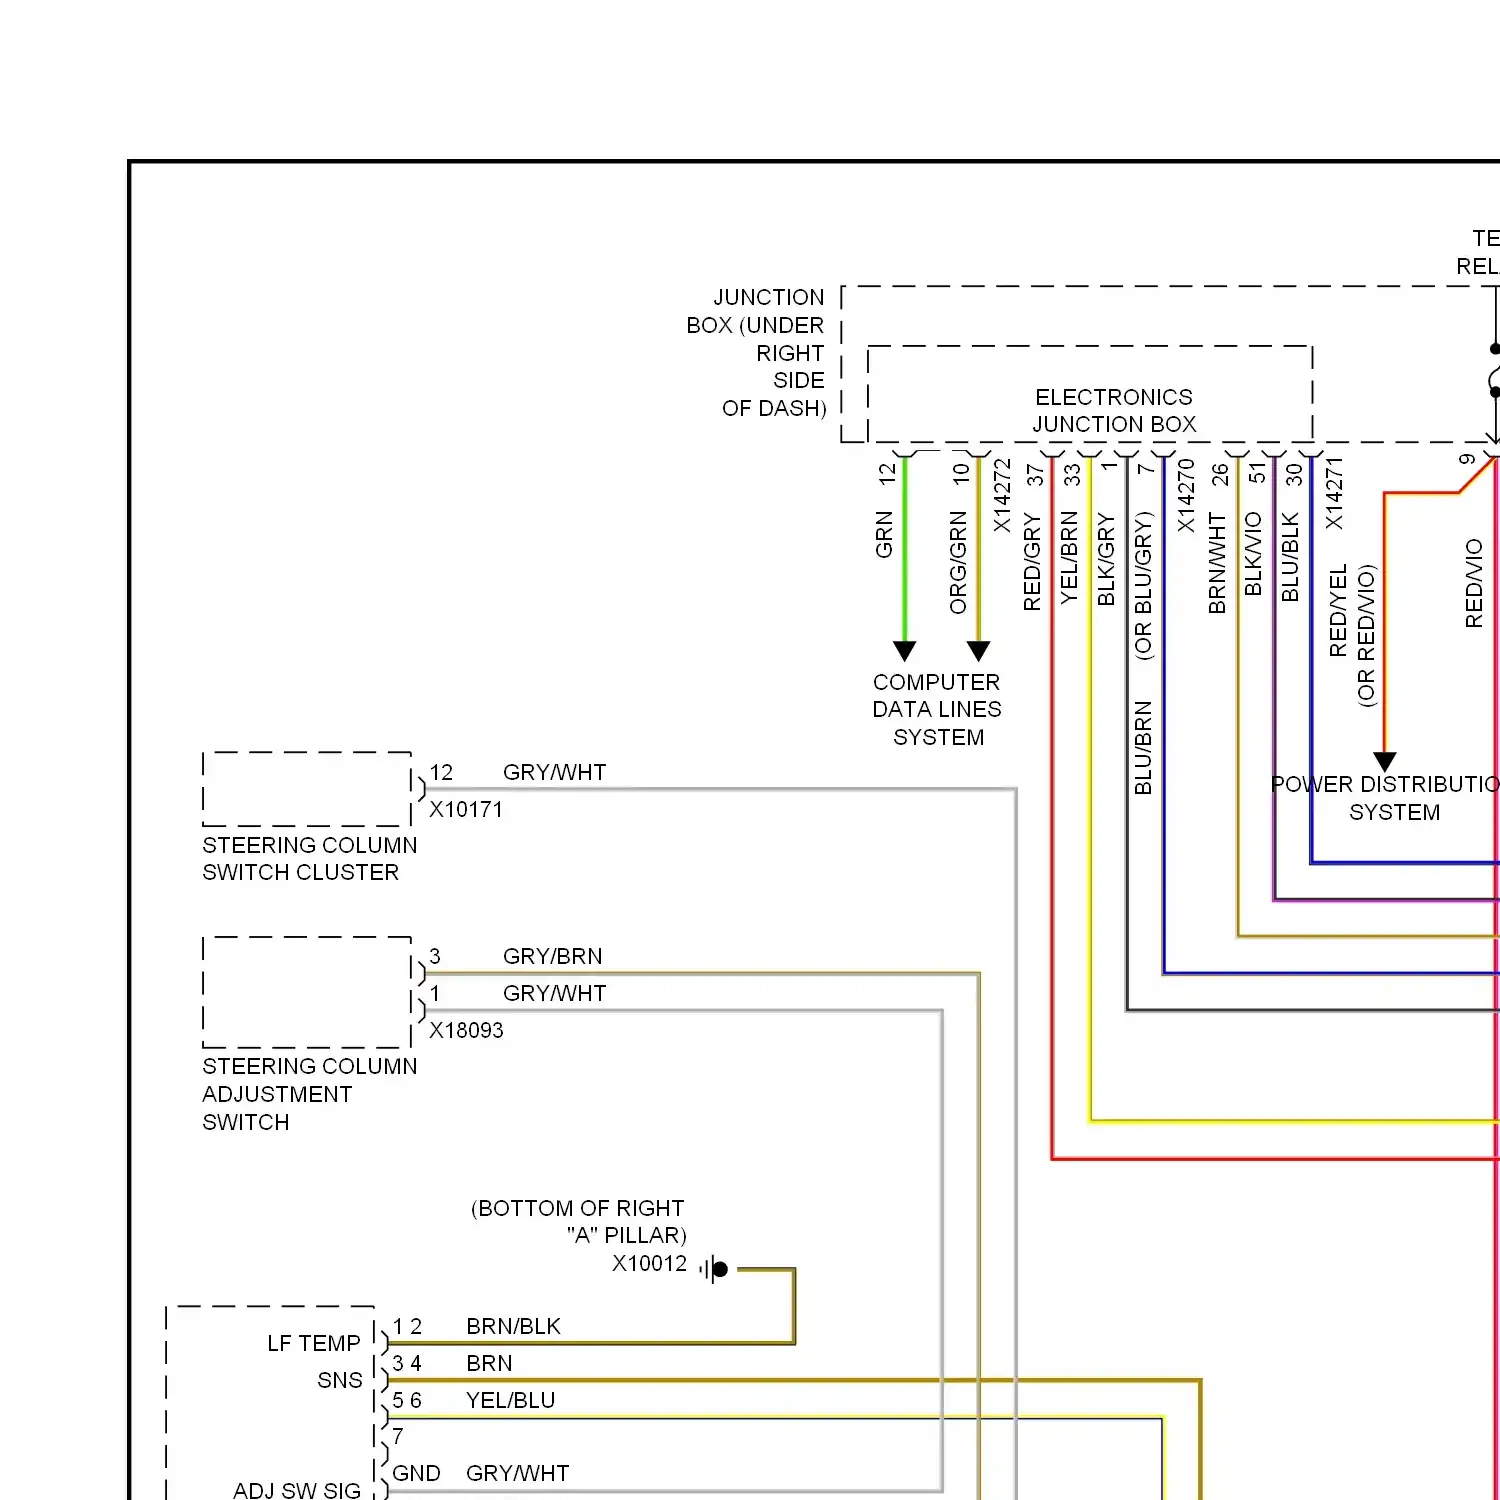Click the LF TEMP SNS label
Viewport: 1500px width, 1500px height.
tap(314, 1362)
